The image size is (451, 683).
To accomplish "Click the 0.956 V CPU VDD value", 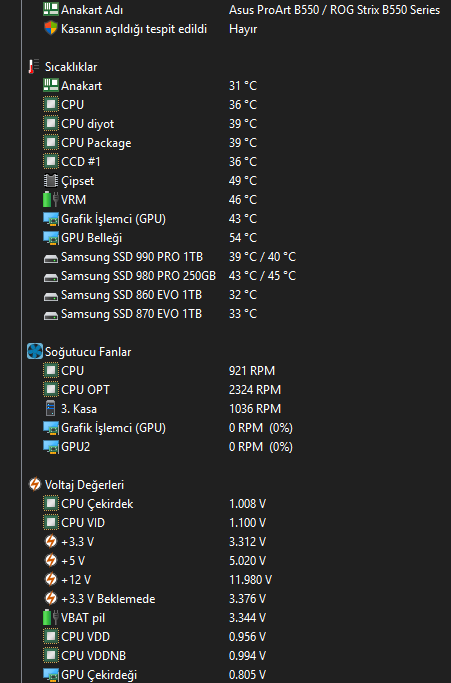I will pyautogui.click(x=248, y=637).
